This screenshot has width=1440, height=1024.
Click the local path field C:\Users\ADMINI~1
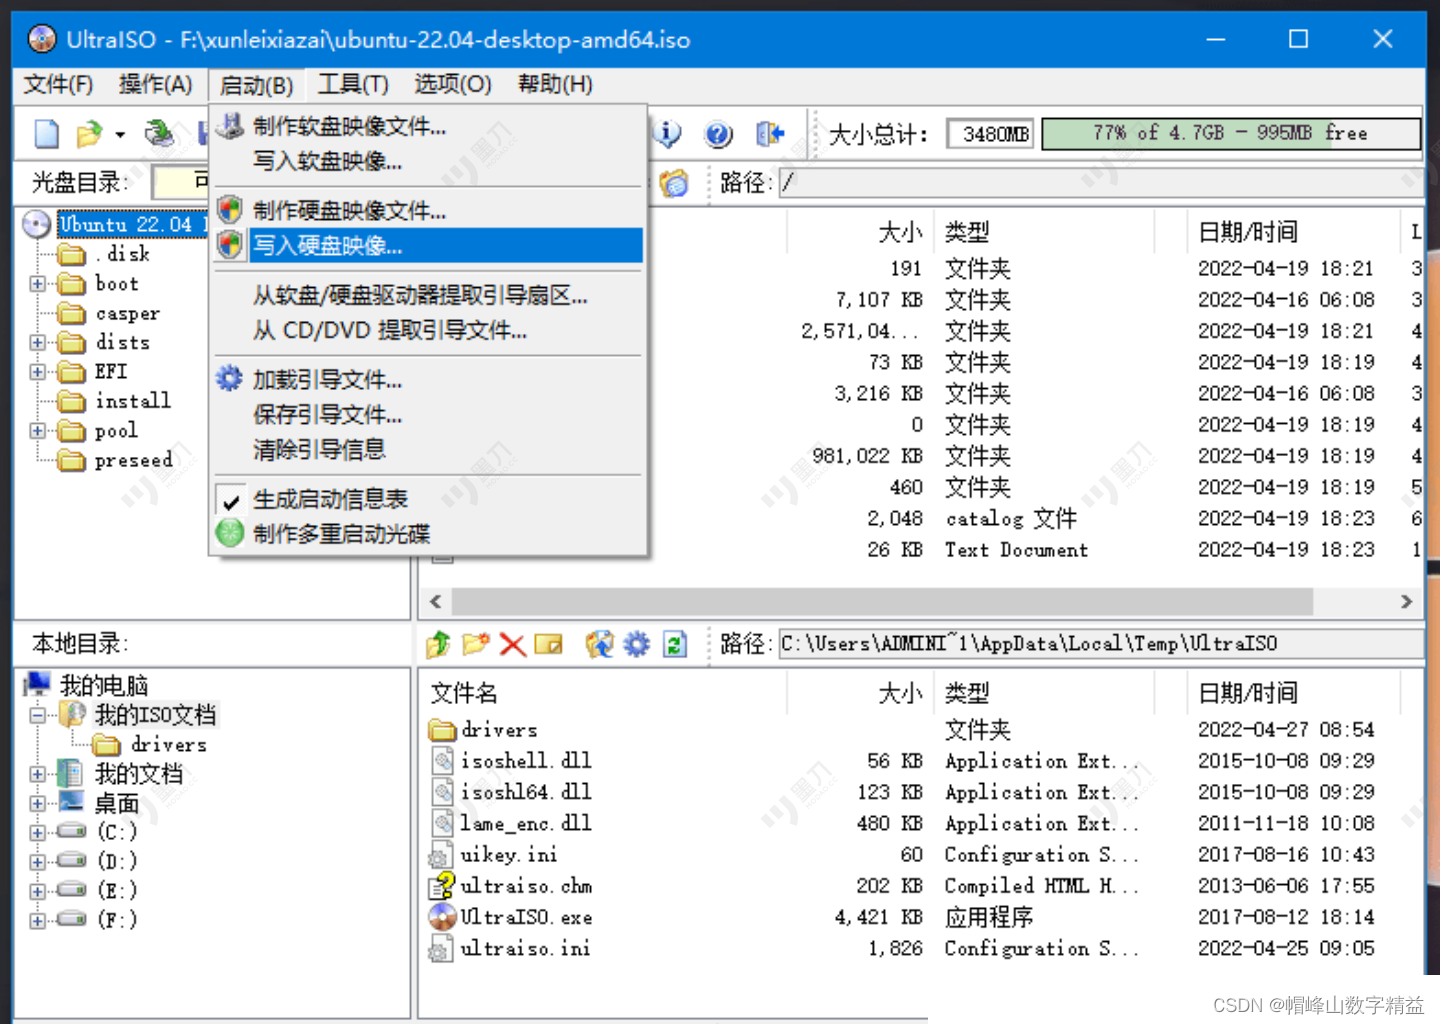click(1100, 643)
